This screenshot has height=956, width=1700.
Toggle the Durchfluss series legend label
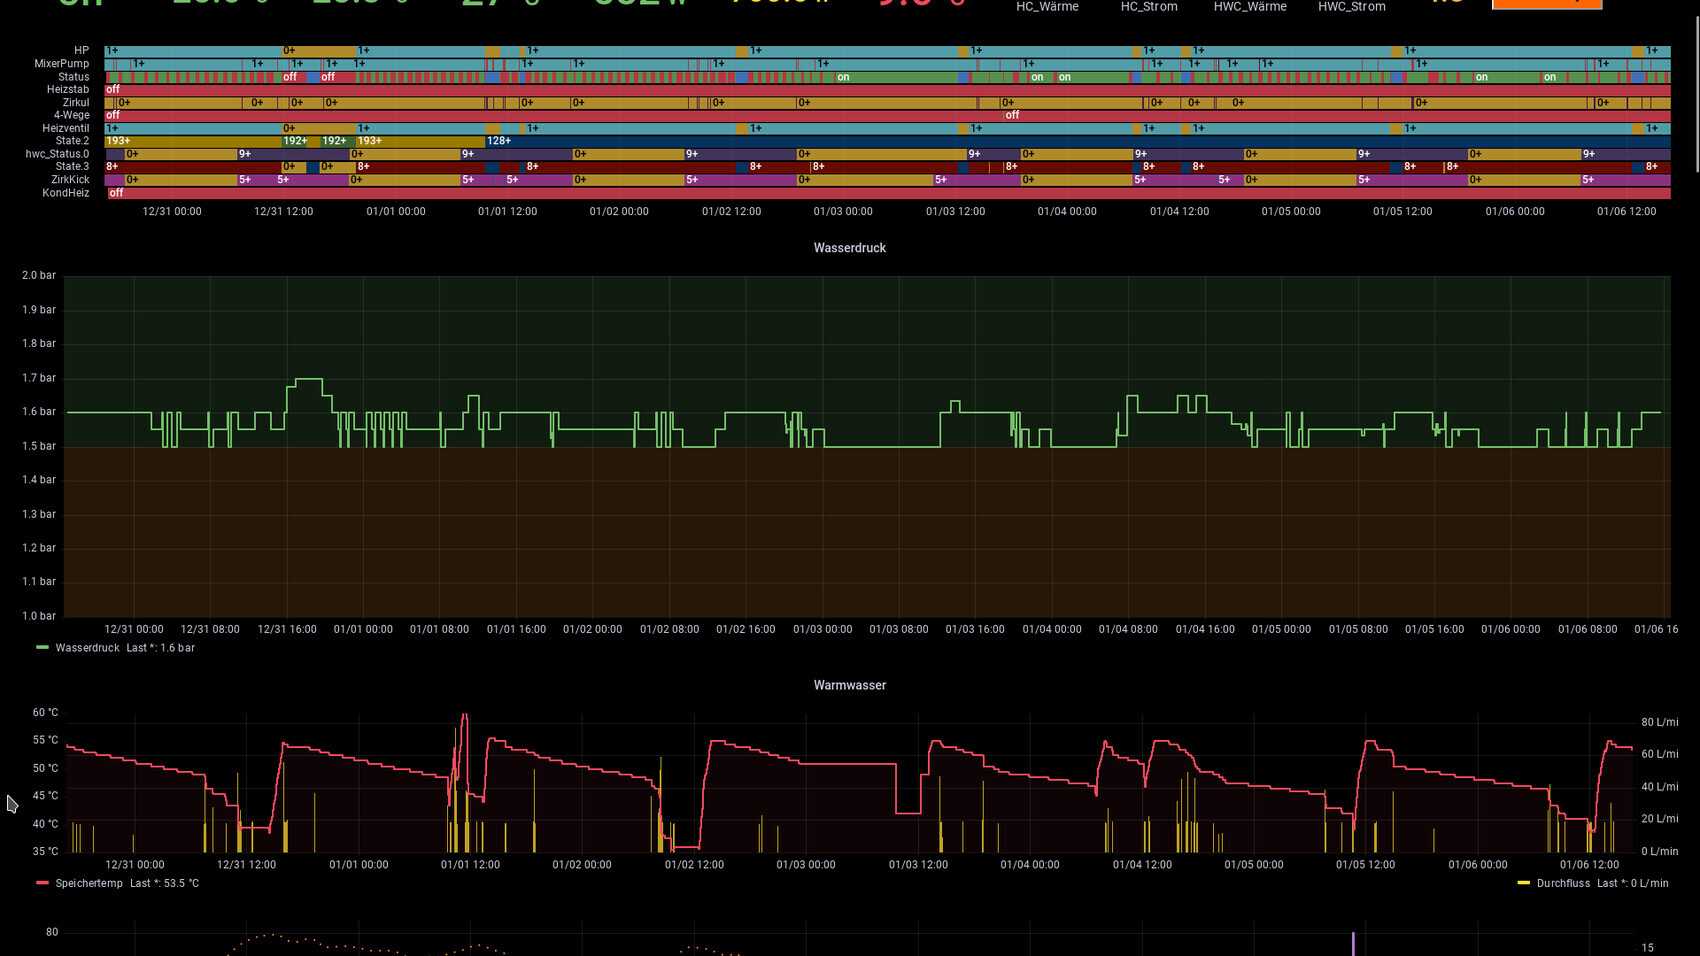click(x=1563, y=883)
